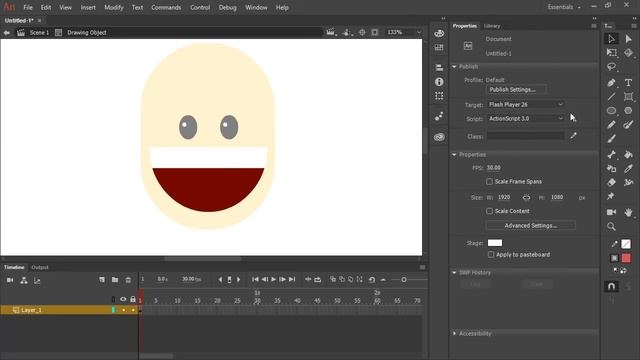
Task: Open the Modify menu
Action: click(x=114, y=7)
